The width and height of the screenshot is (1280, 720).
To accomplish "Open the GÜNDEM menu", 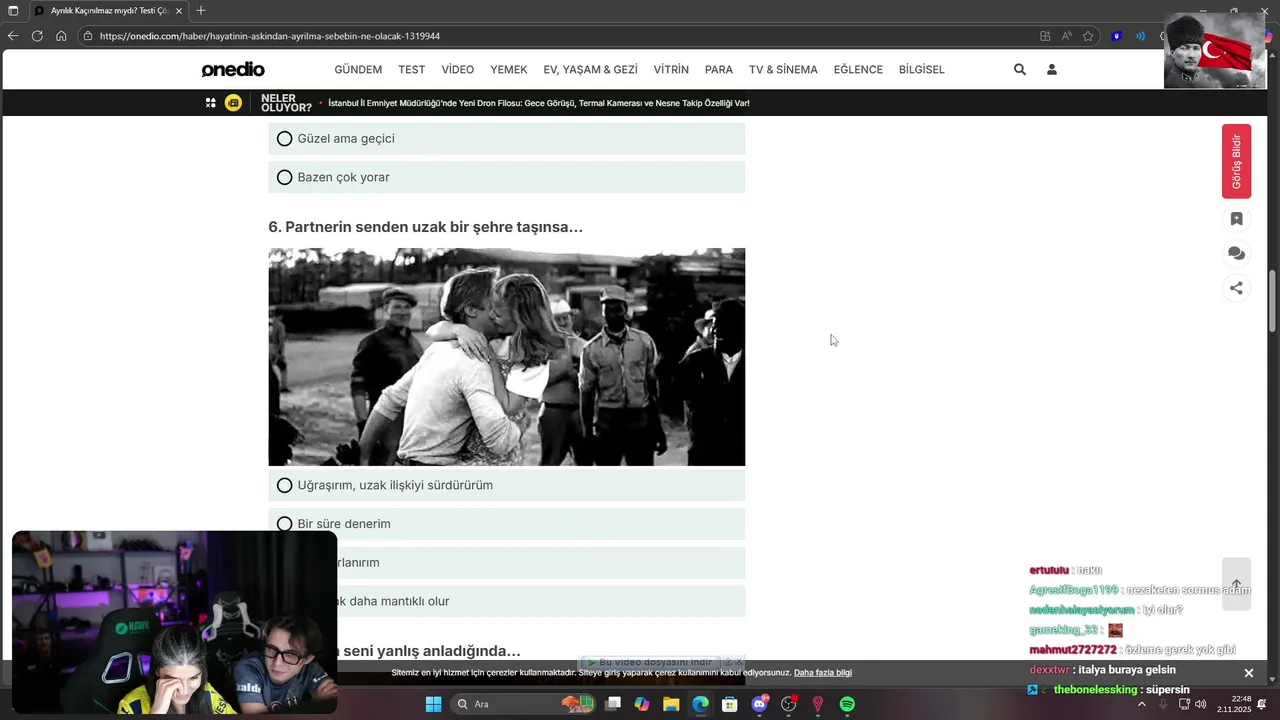I will coord(358,70).
